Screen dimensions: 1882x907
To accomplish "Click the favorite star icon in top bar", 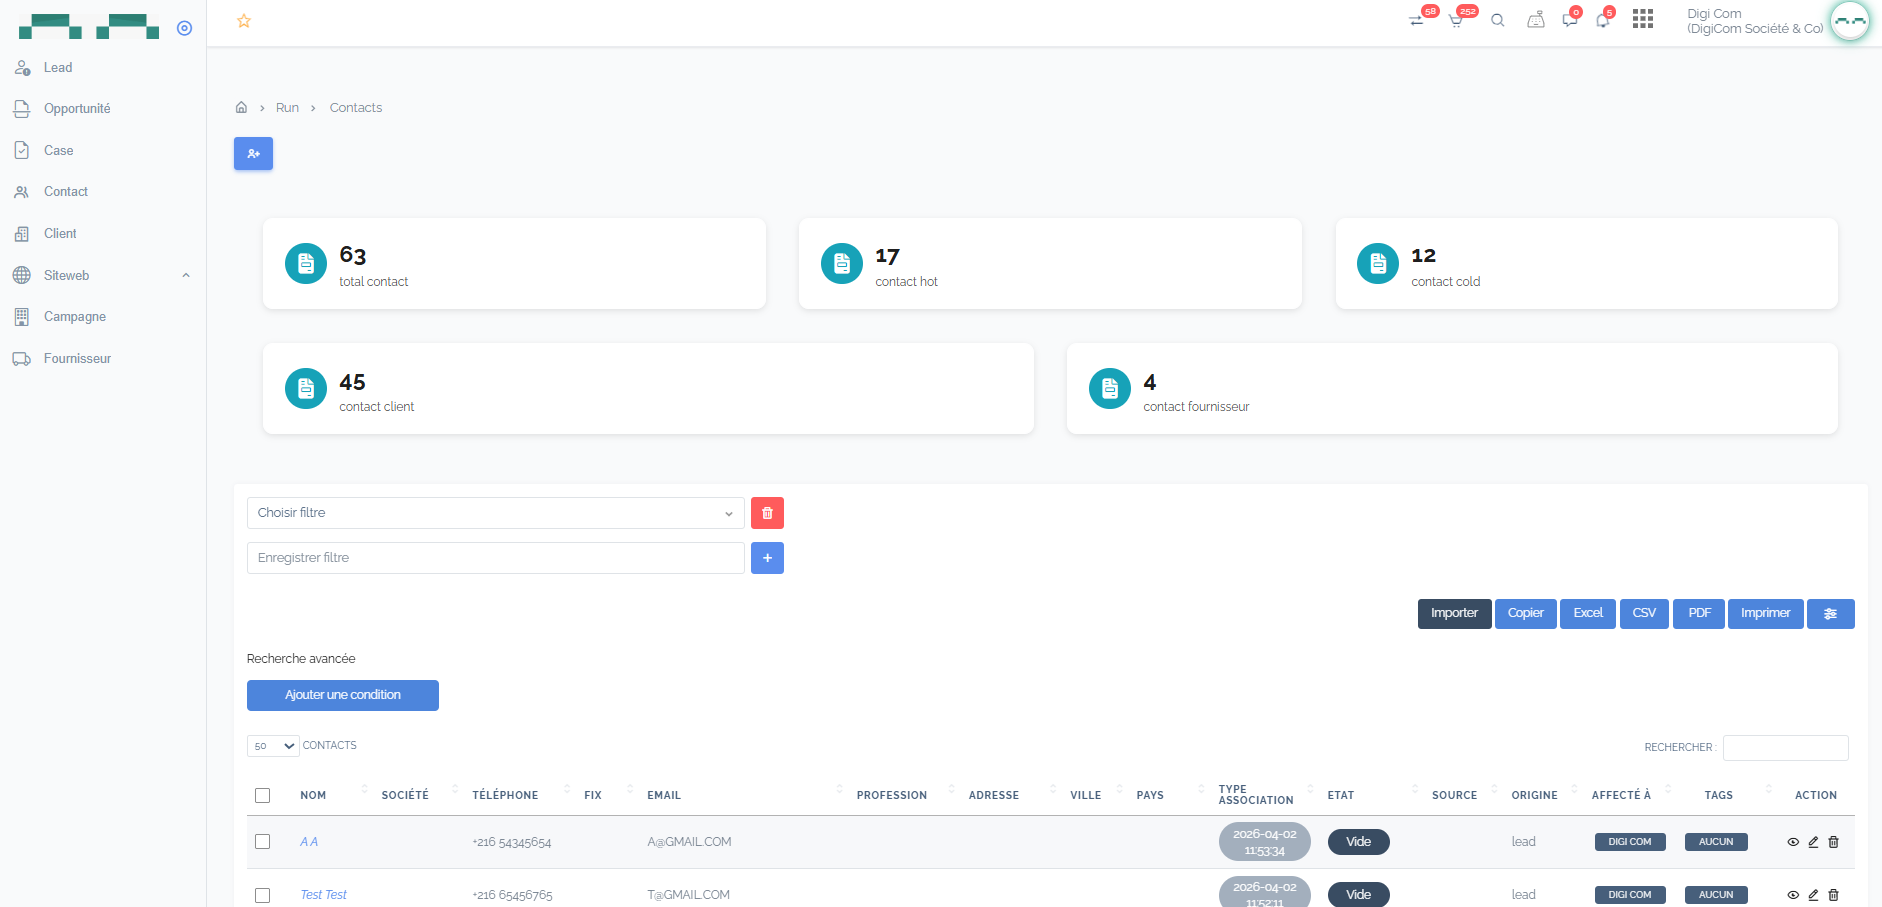I will 244,21.
